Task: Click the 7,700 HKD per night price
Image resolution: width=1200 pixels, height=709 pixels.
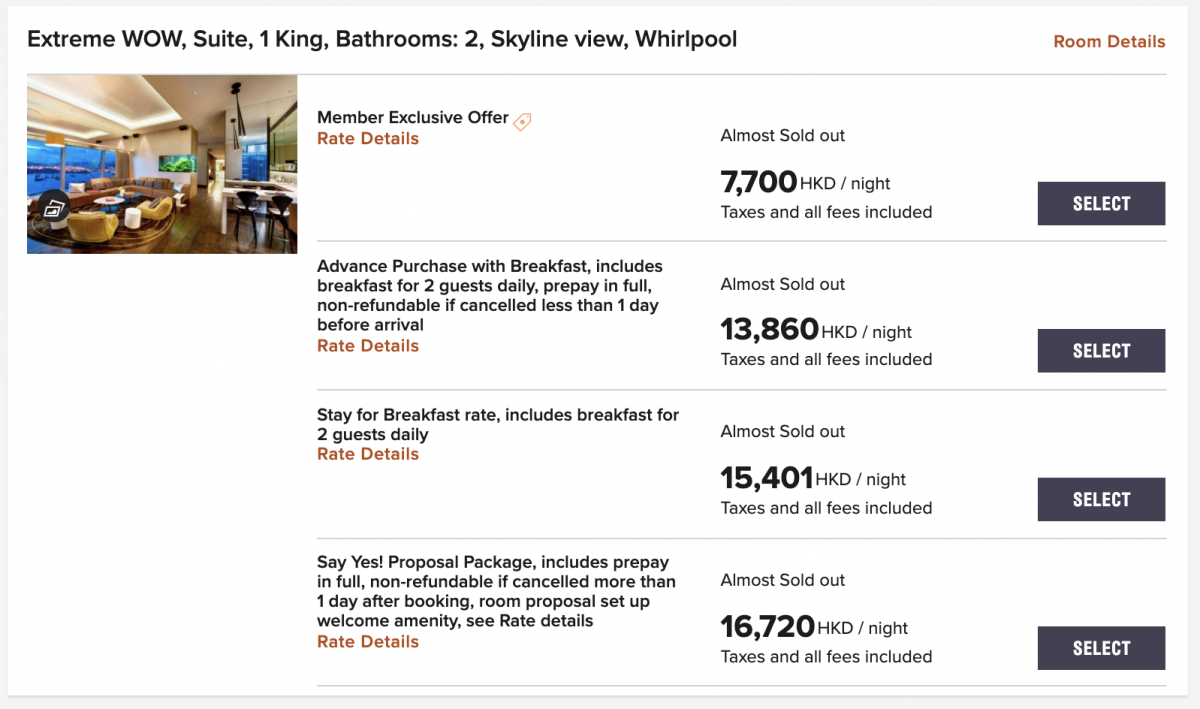Action: (x=805, y=183)
